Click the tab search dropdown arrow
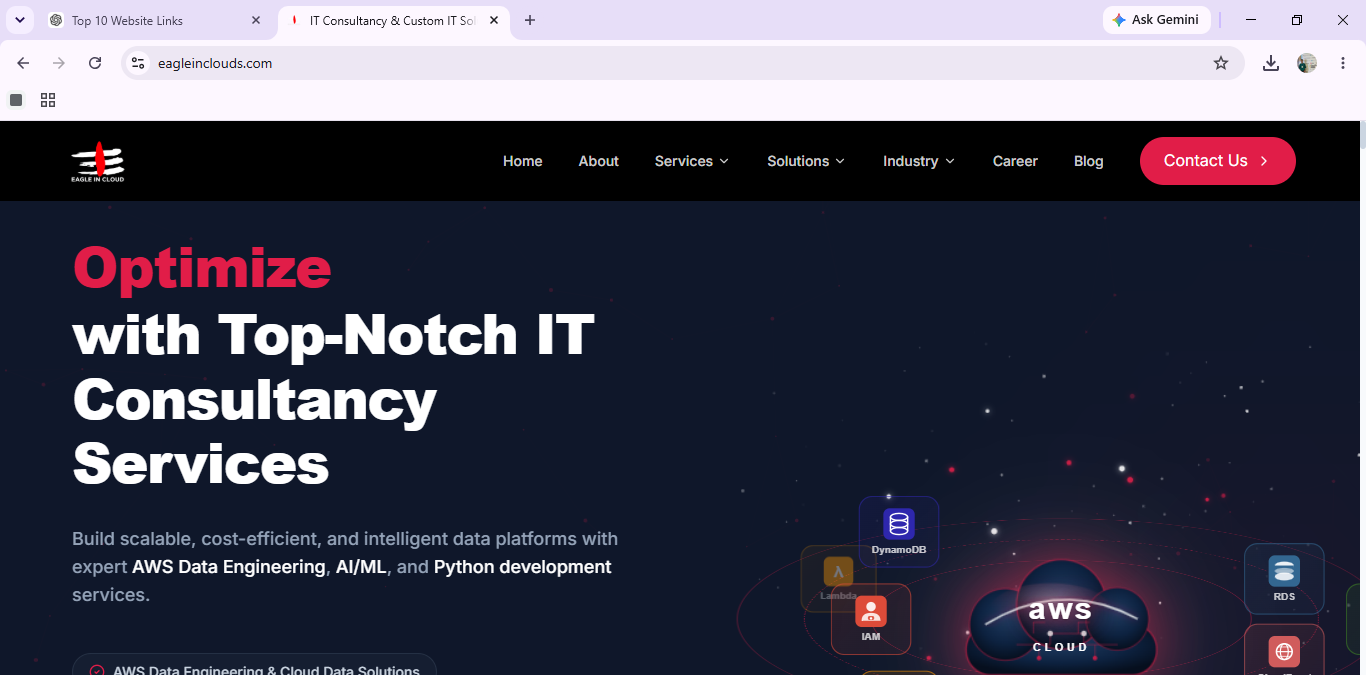Viewport: 1366px width, 675px height. click(x=19, y=20)
